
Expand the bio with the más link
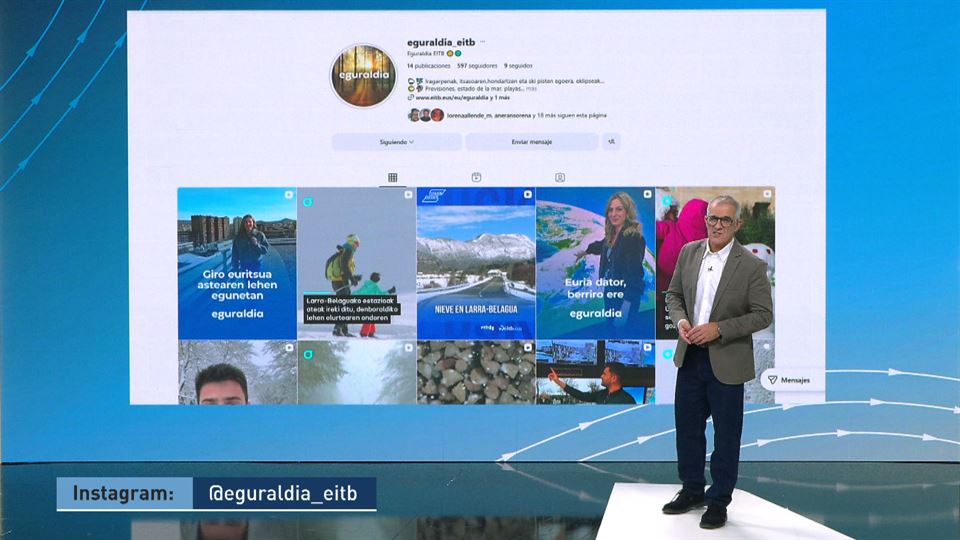point(532,89)
